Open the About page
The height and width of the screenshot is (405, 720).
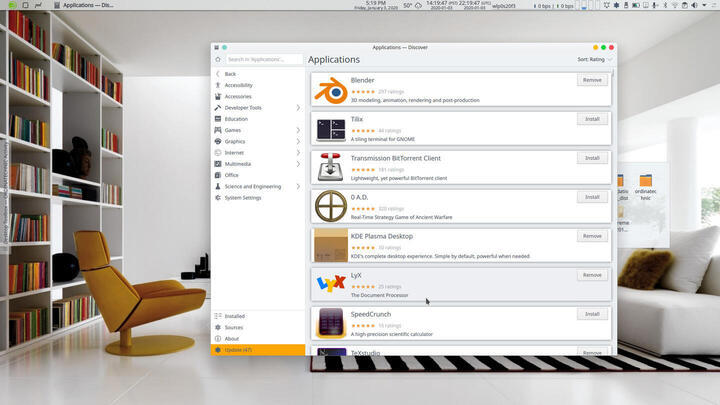[258, 338]
